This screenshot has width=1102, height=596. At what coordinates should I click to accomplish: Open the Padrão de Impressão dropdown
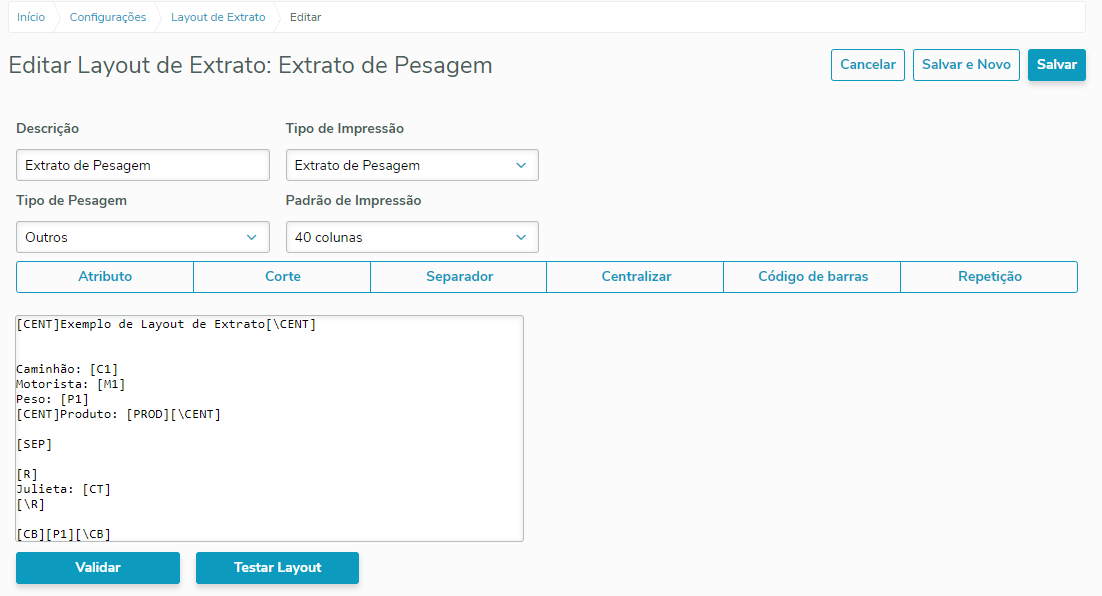[411, 237]
